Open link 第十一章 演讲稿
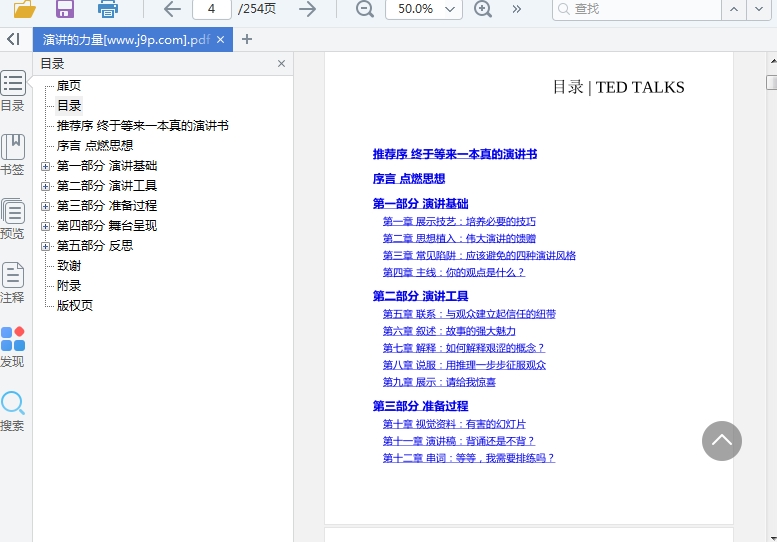Screen dimensions: 777x542 click(x=458, y=440)
